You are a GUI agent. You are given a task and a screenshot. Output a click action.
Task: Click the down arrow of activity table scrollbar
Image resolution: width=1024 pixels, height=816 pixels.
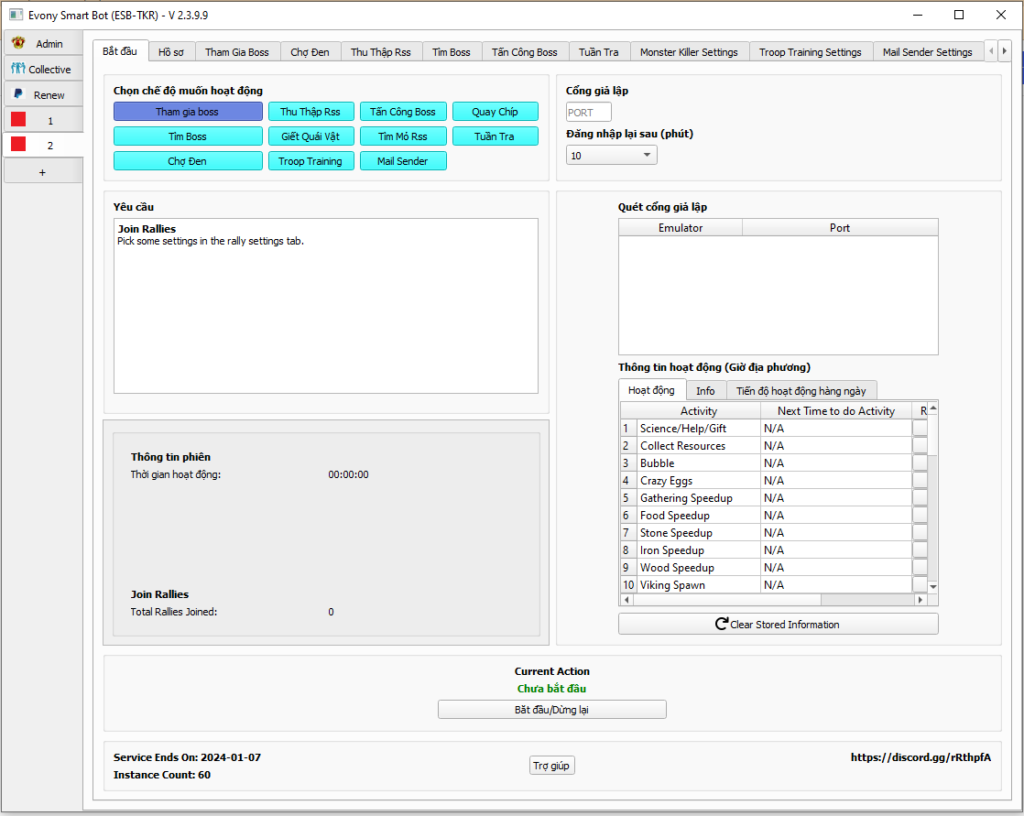tap(933, 586)
